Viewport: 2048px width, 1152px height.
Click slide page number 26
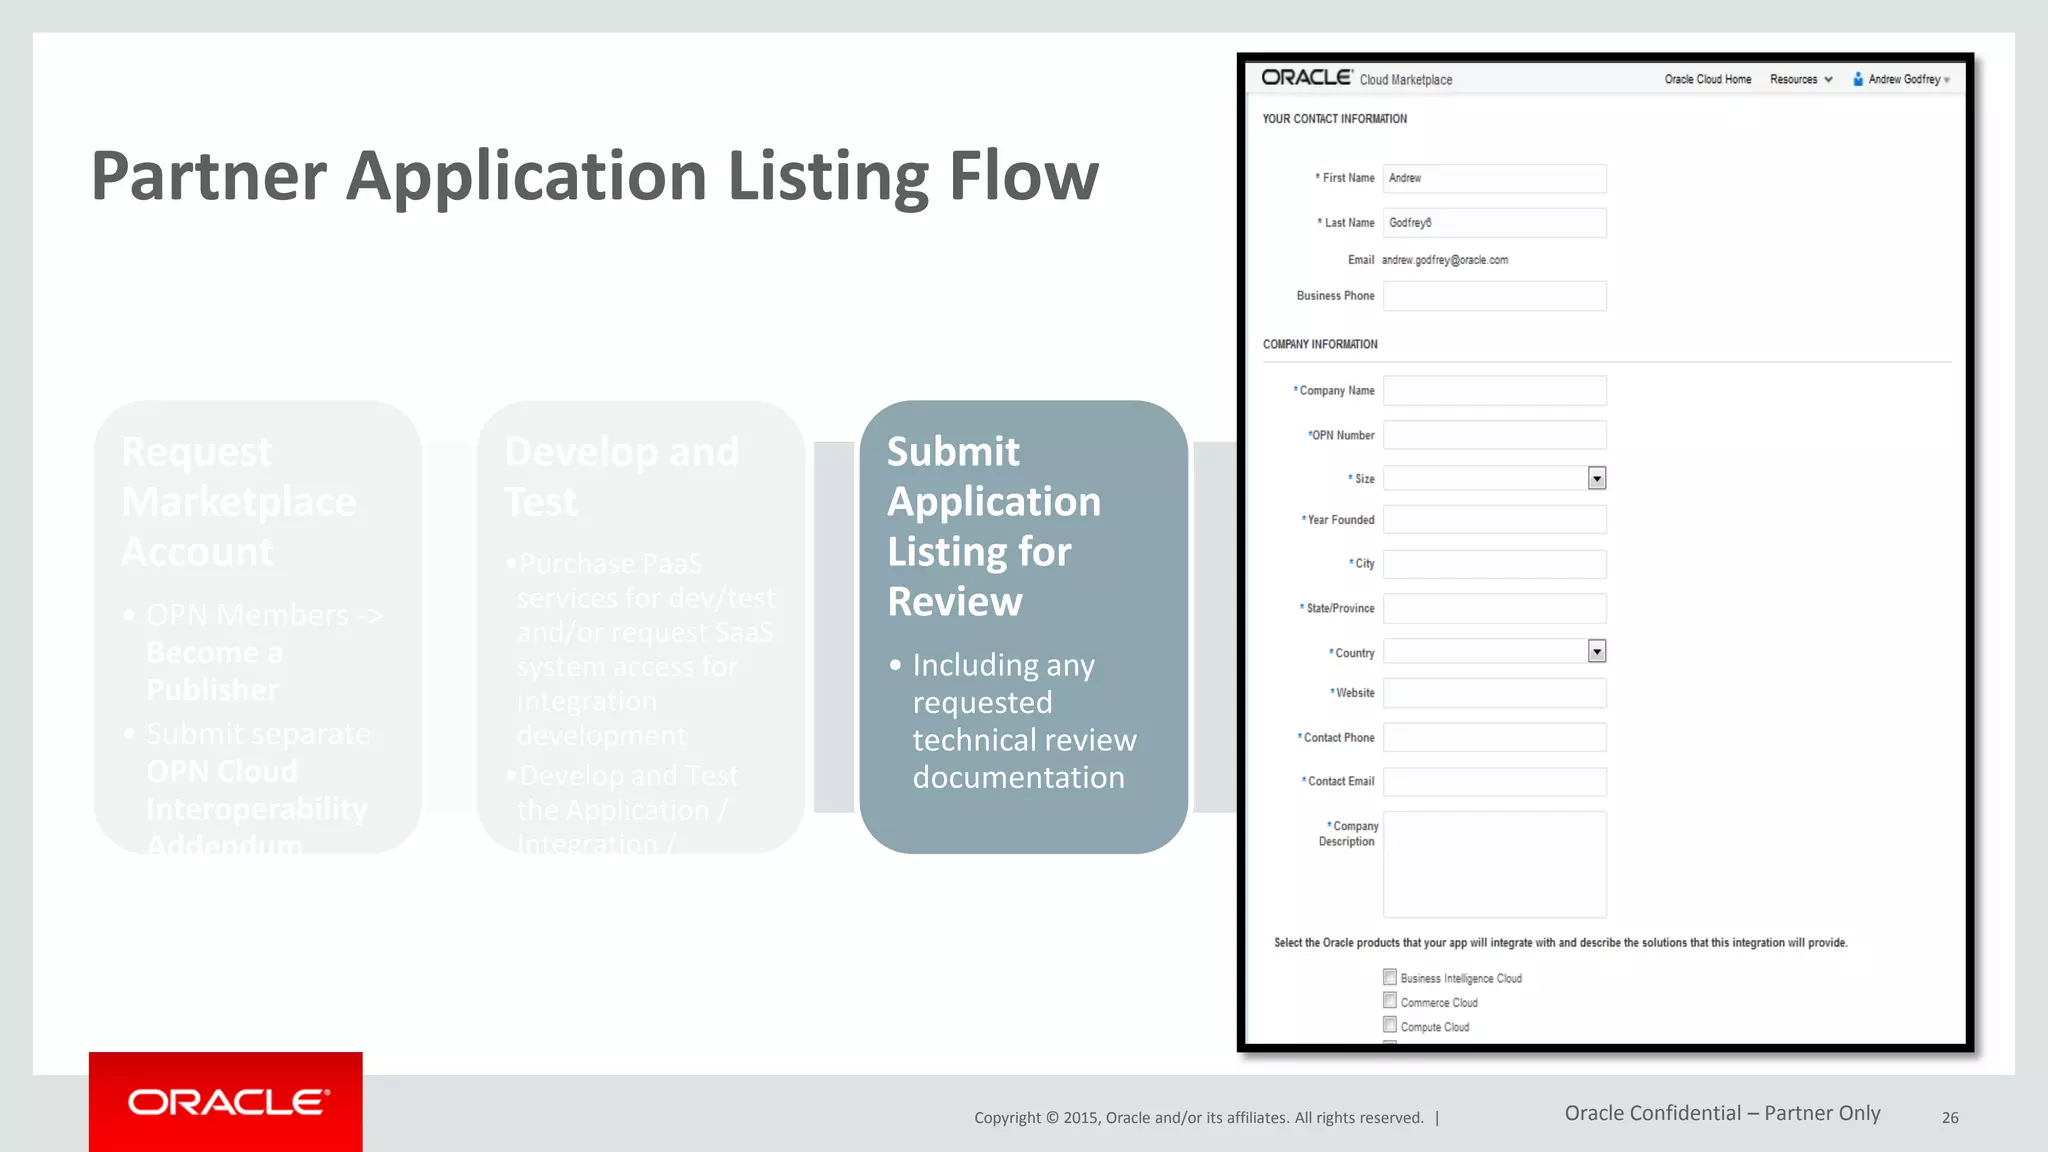pos(1950,1118)
